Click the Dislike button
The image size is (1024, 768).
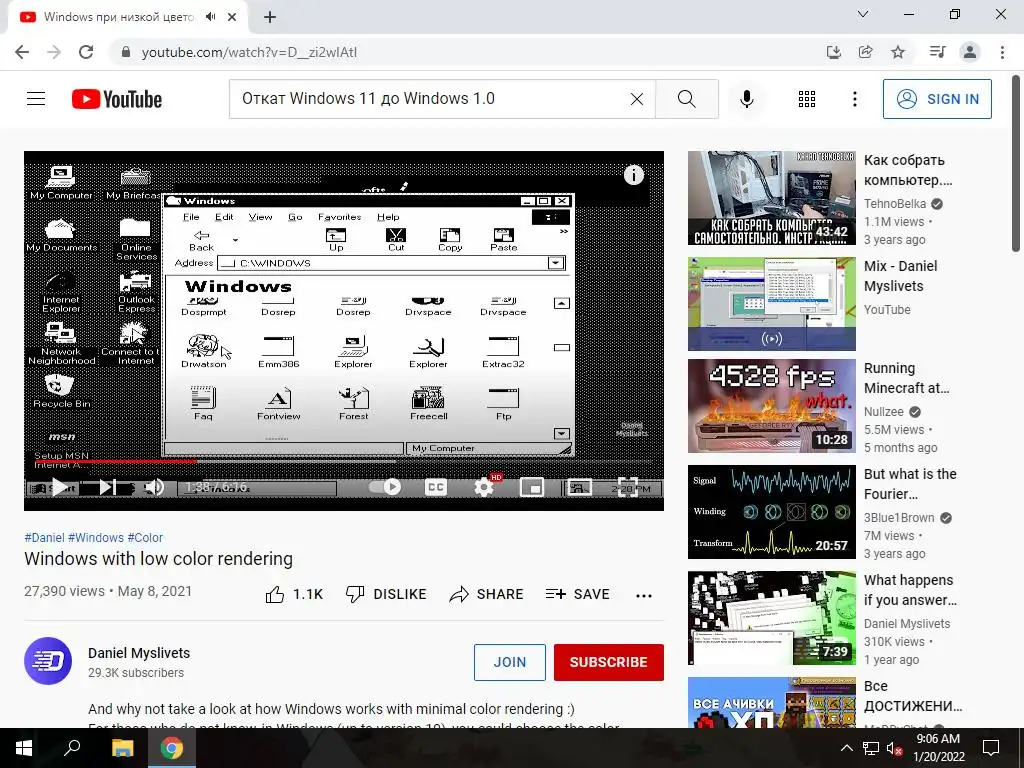pyautogui.click(x=386, y=594)
